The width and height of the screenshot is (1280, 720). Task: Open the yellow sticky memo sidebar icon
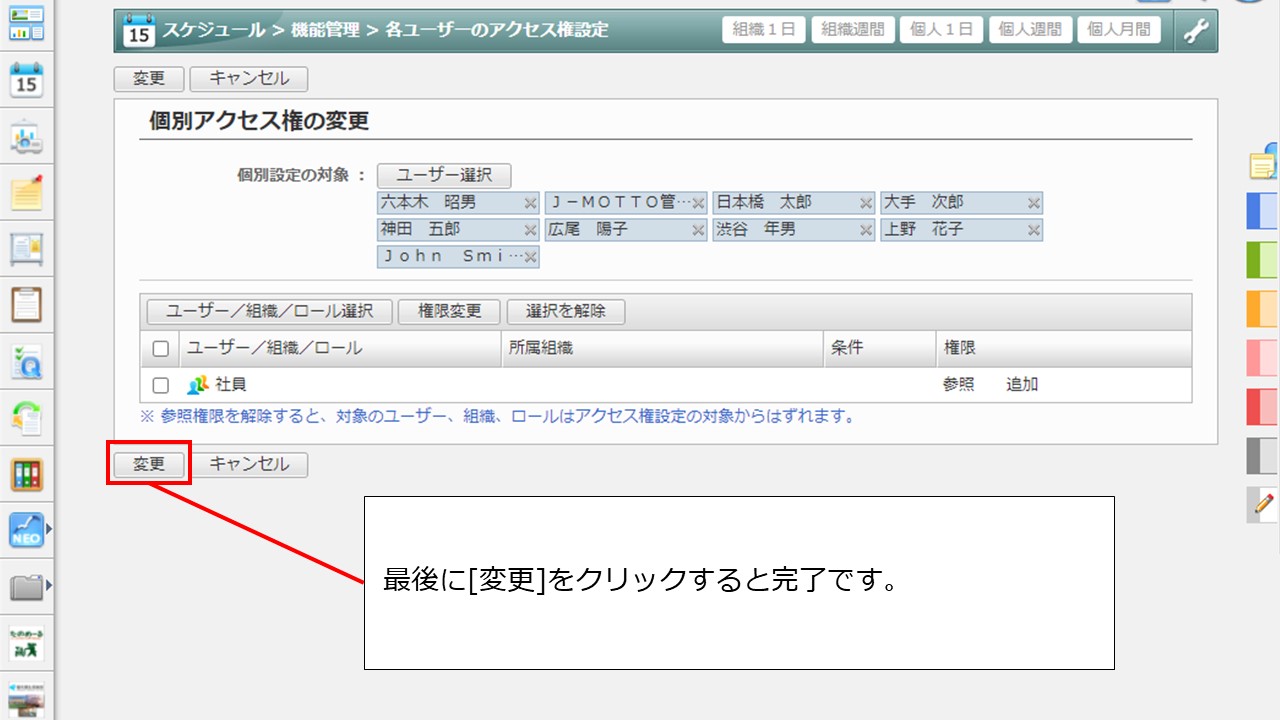click(x=27, y=193)
